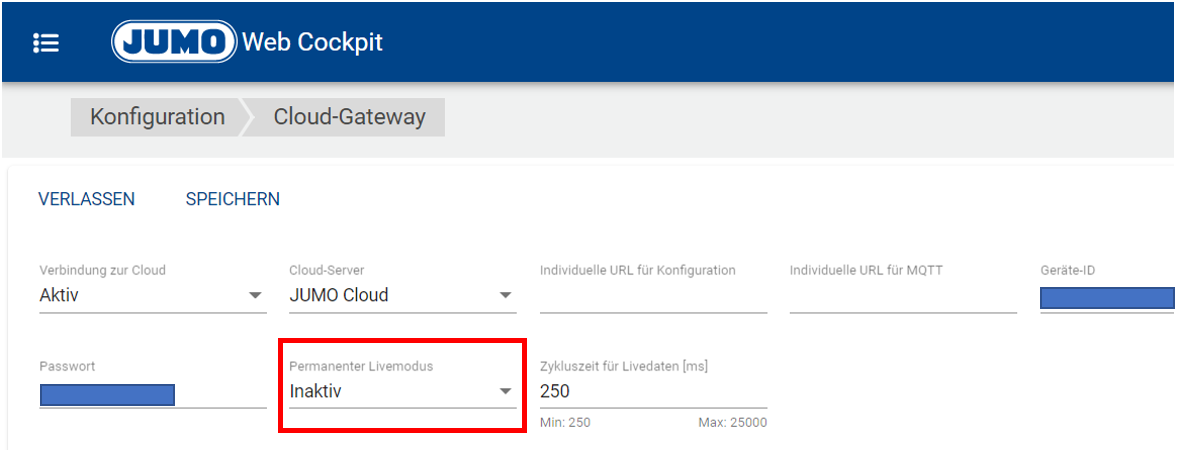Select the Geräte-ID field
This screenshot has width=1177, height=452.
point(1106,297)
